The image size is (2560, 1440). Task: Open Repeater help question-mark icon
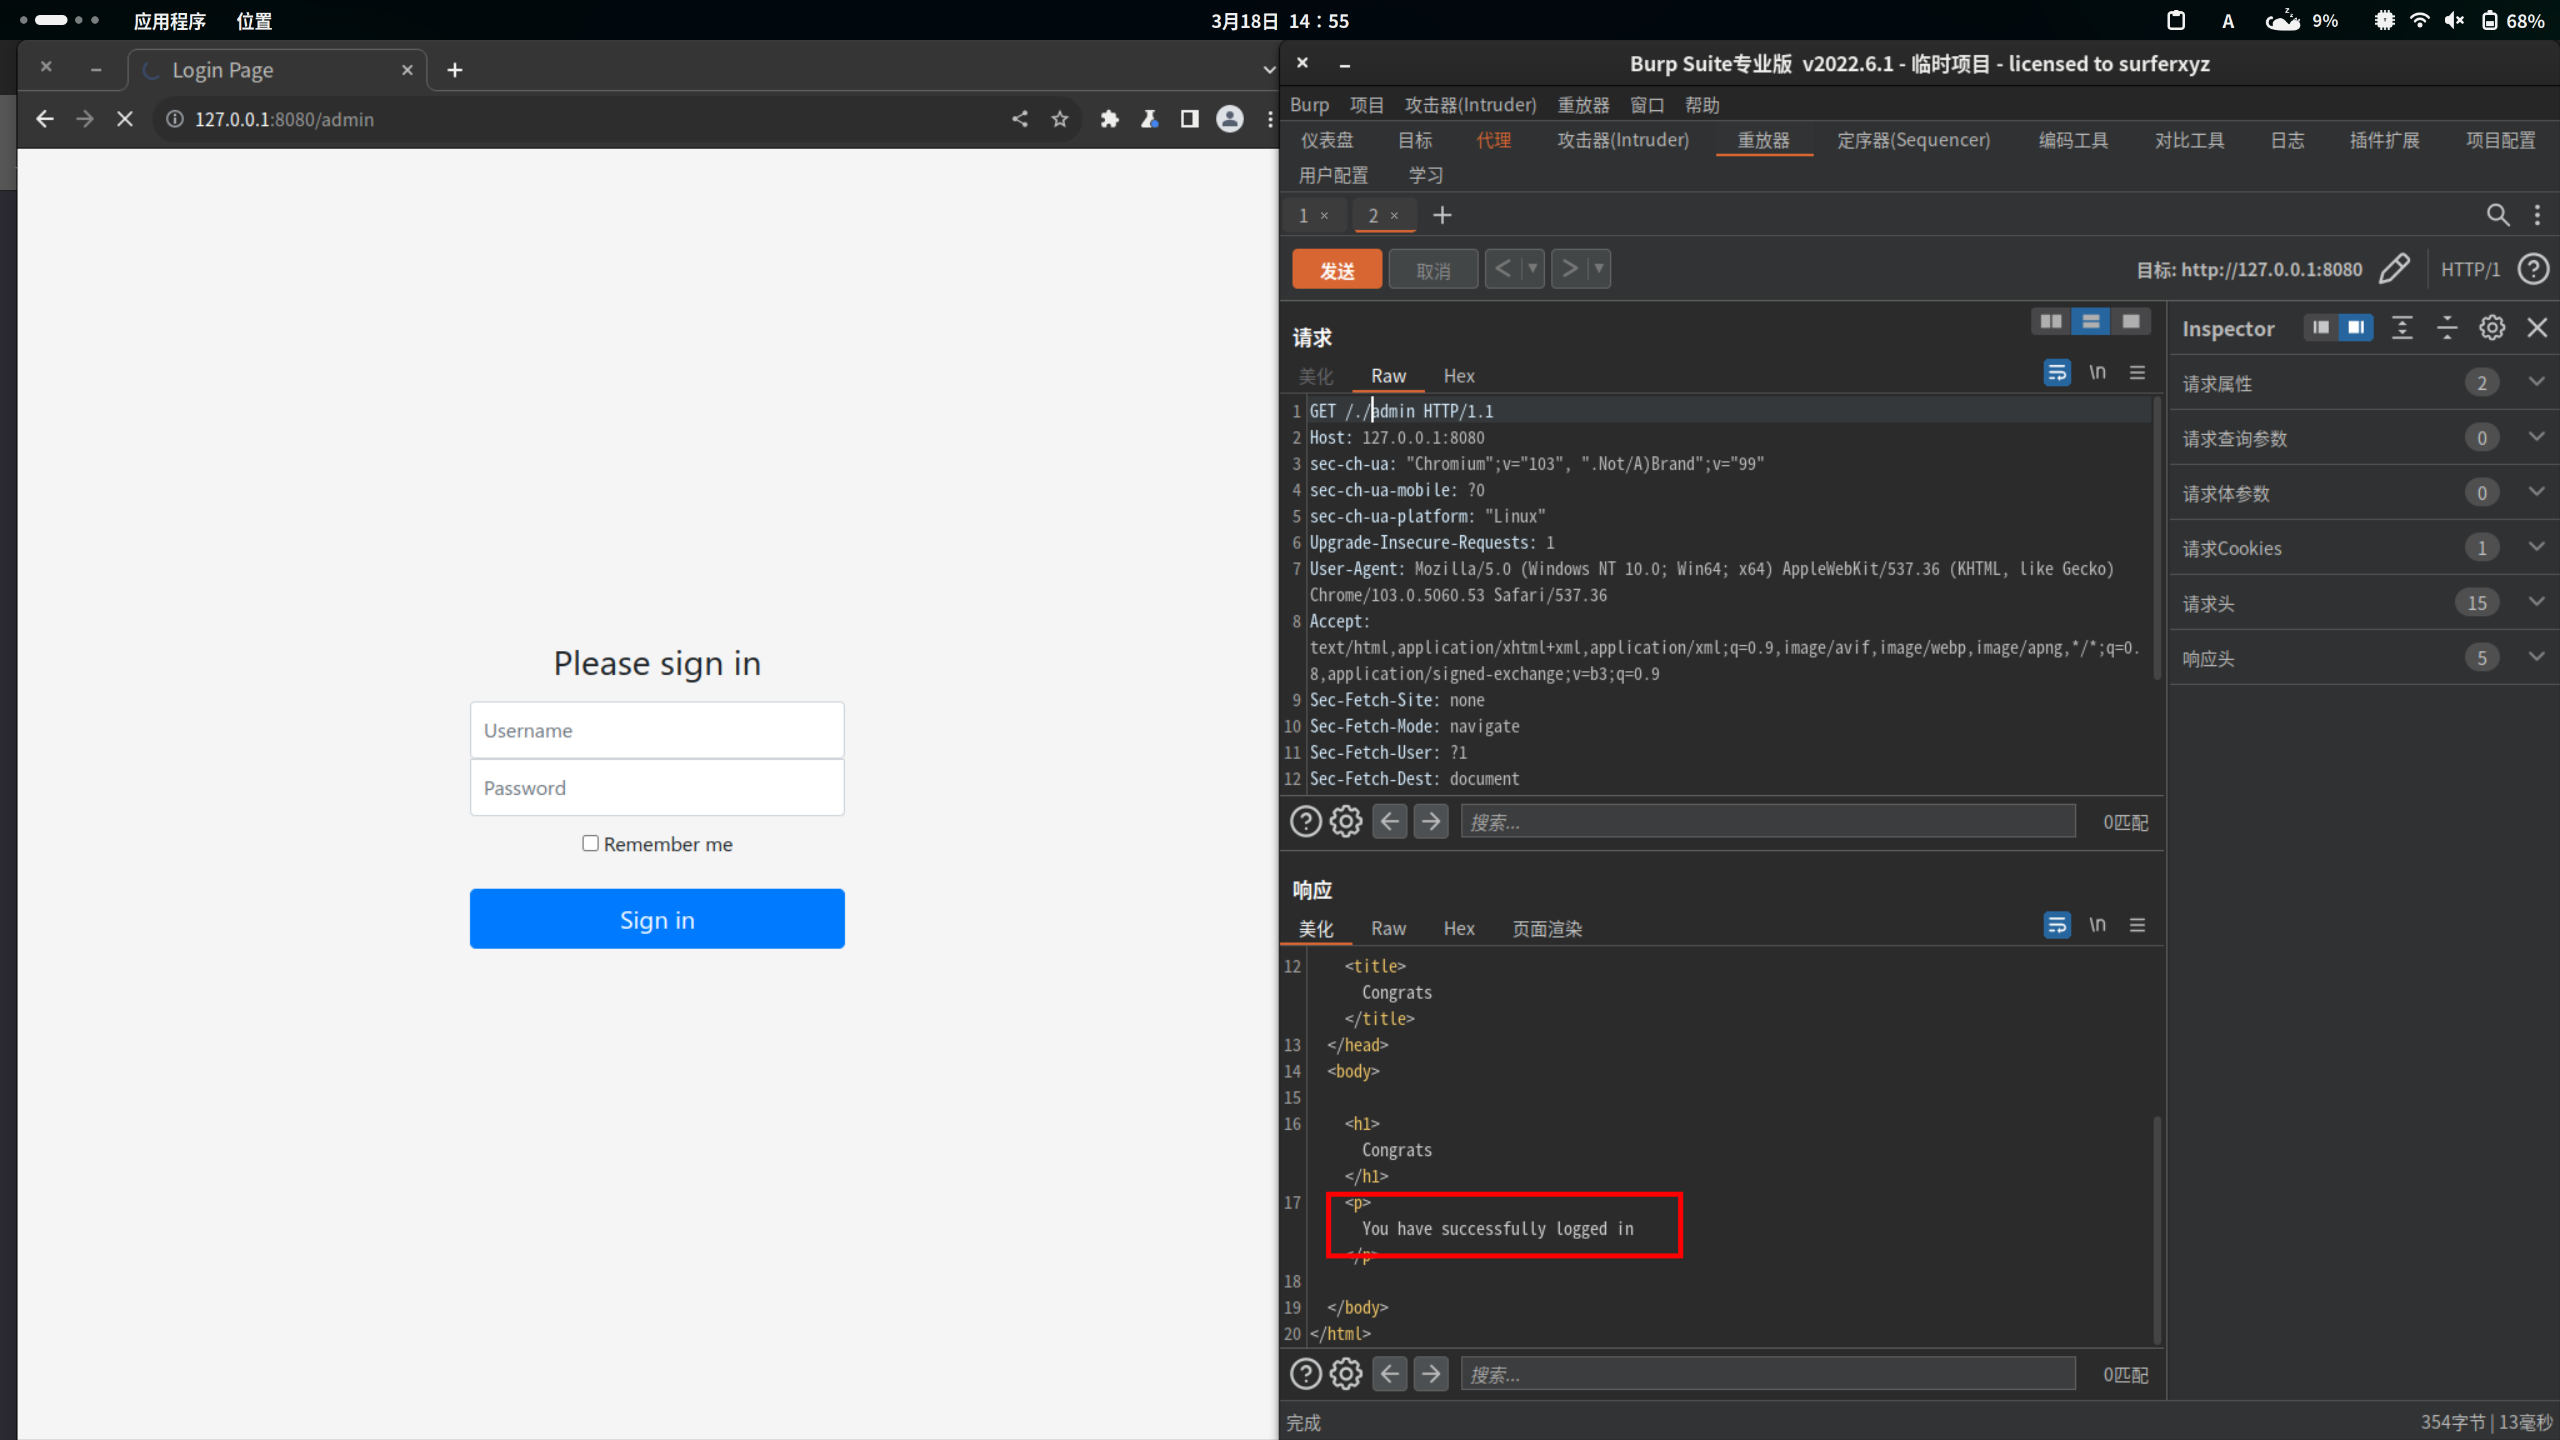[2533, 268]
